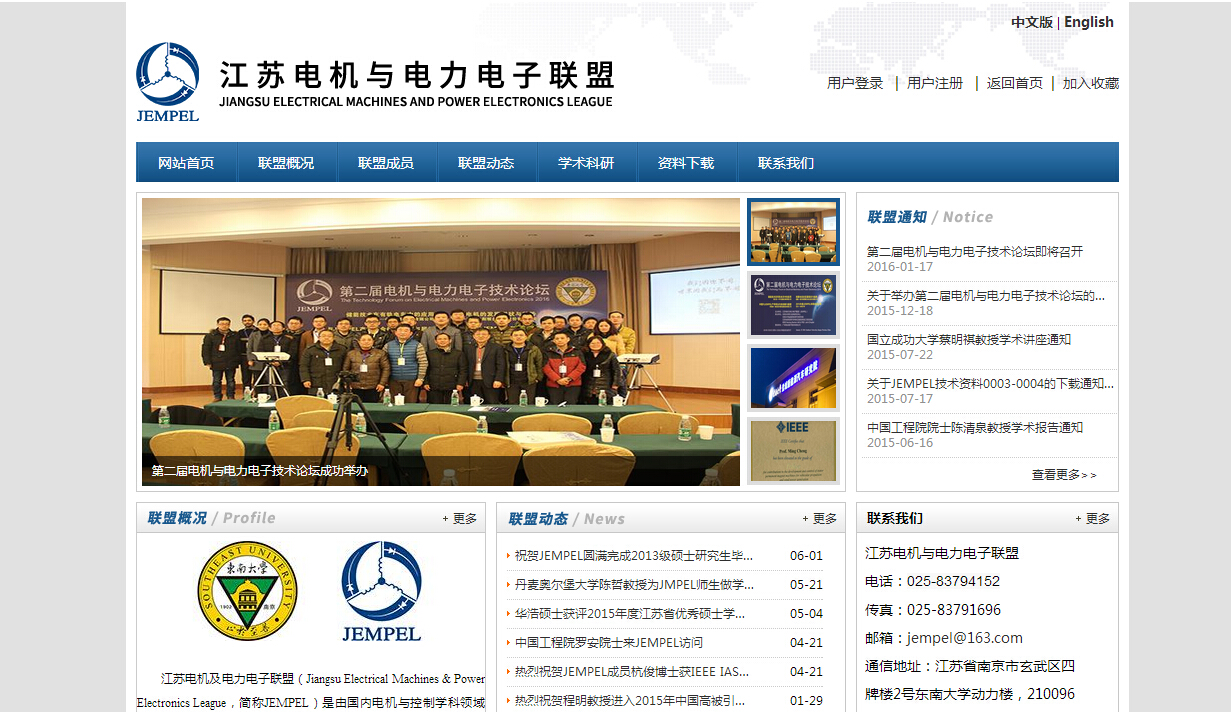This screenshot has width=1231, height=712.
Task: Click + 更多 in 联系我们 panel
Action: coord(1092,519)
